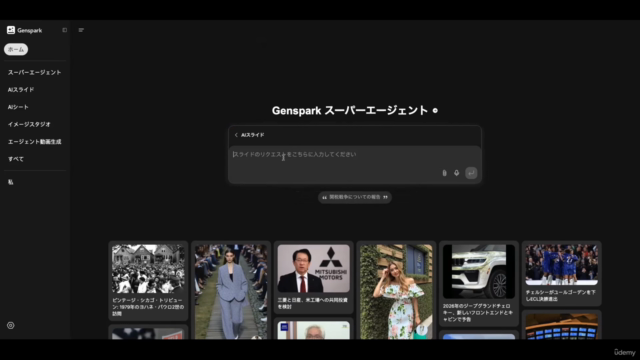This screenshot has height=360, width=640.
Task: Open the settings icon at sidebar bottom
Action: (11, 325)
